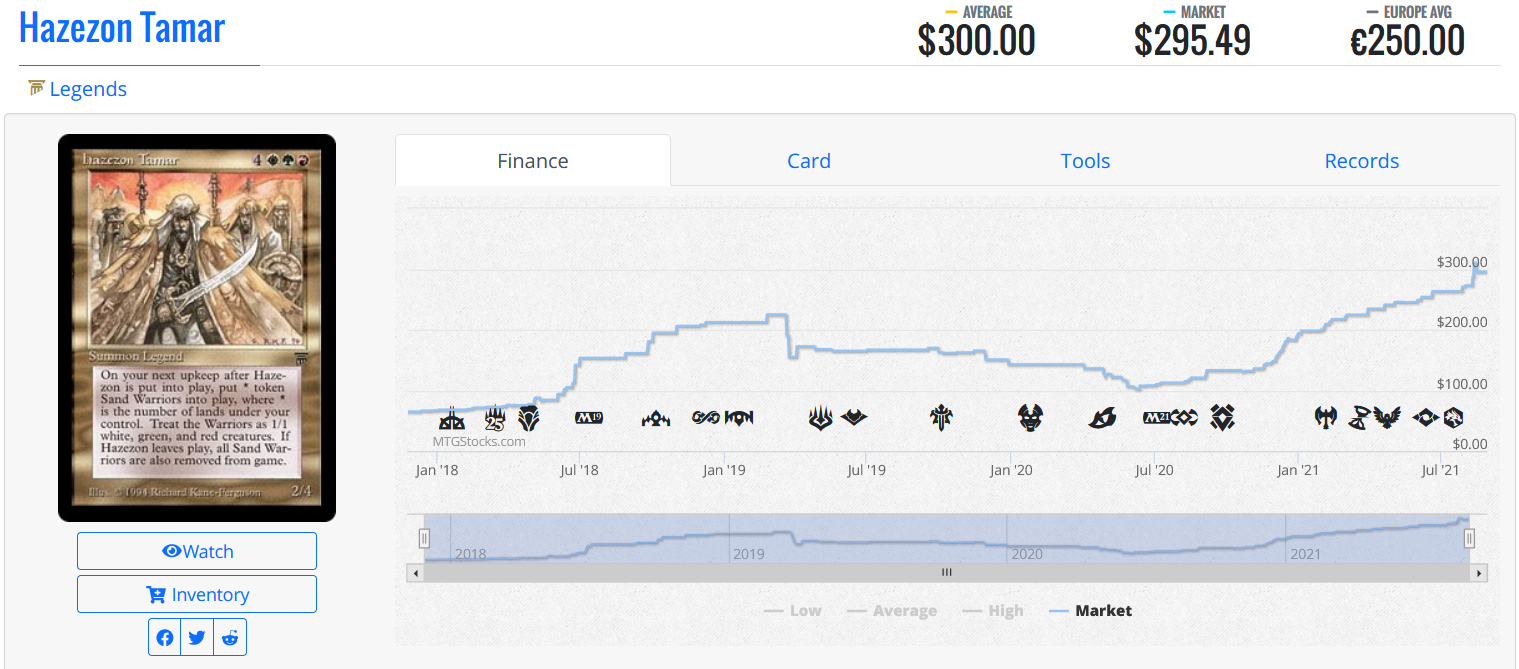1519x669 pixels.
Task: Enable the High price series in legend
Action: tap(993, 611)
